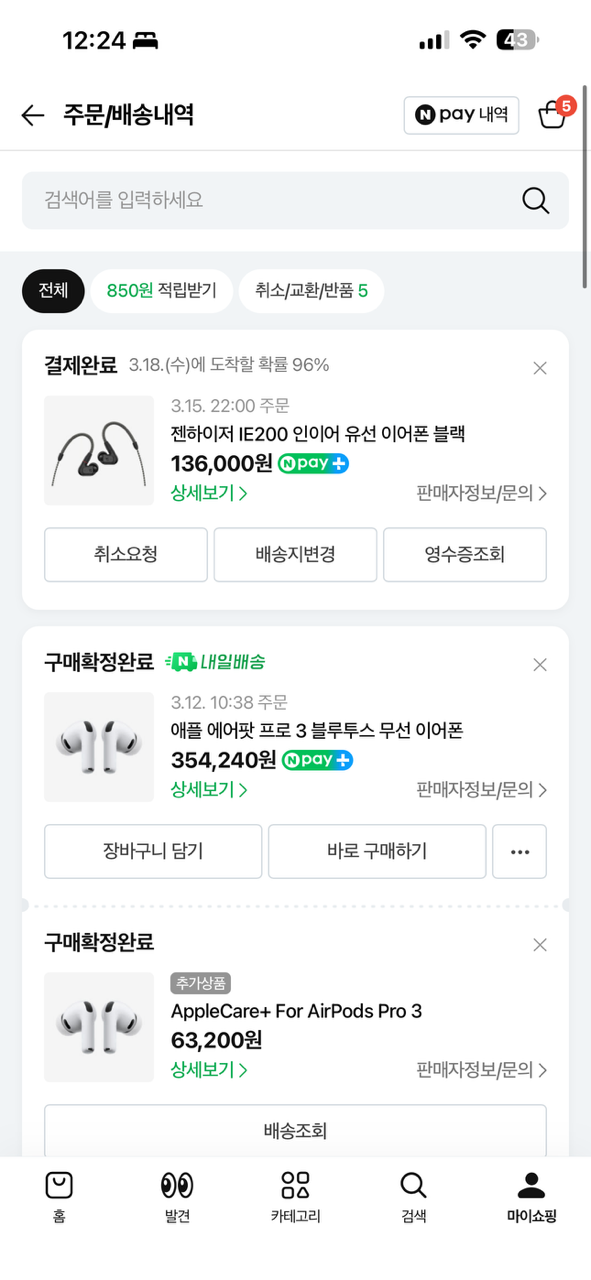Expand 상세보기 for AppleCare+ item
This screenshot has width=591, height=1280.
click(x=209, y=1070)
